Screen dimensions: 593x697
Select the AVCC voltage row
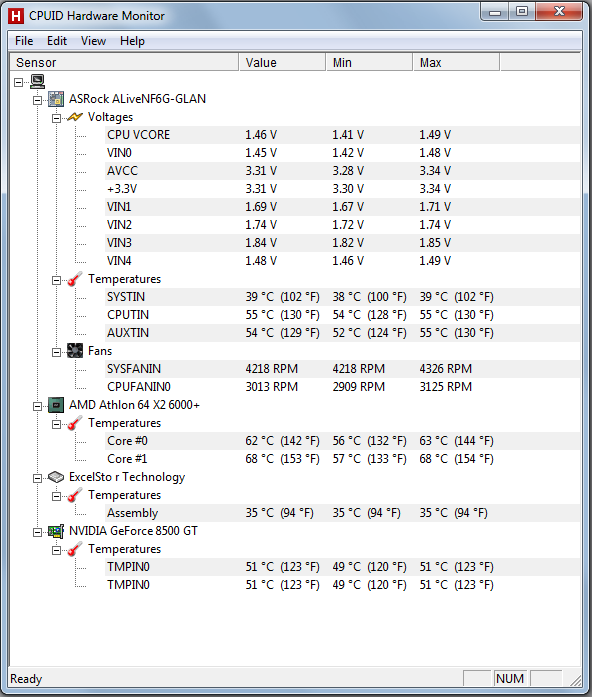click(x=342, y=171)
